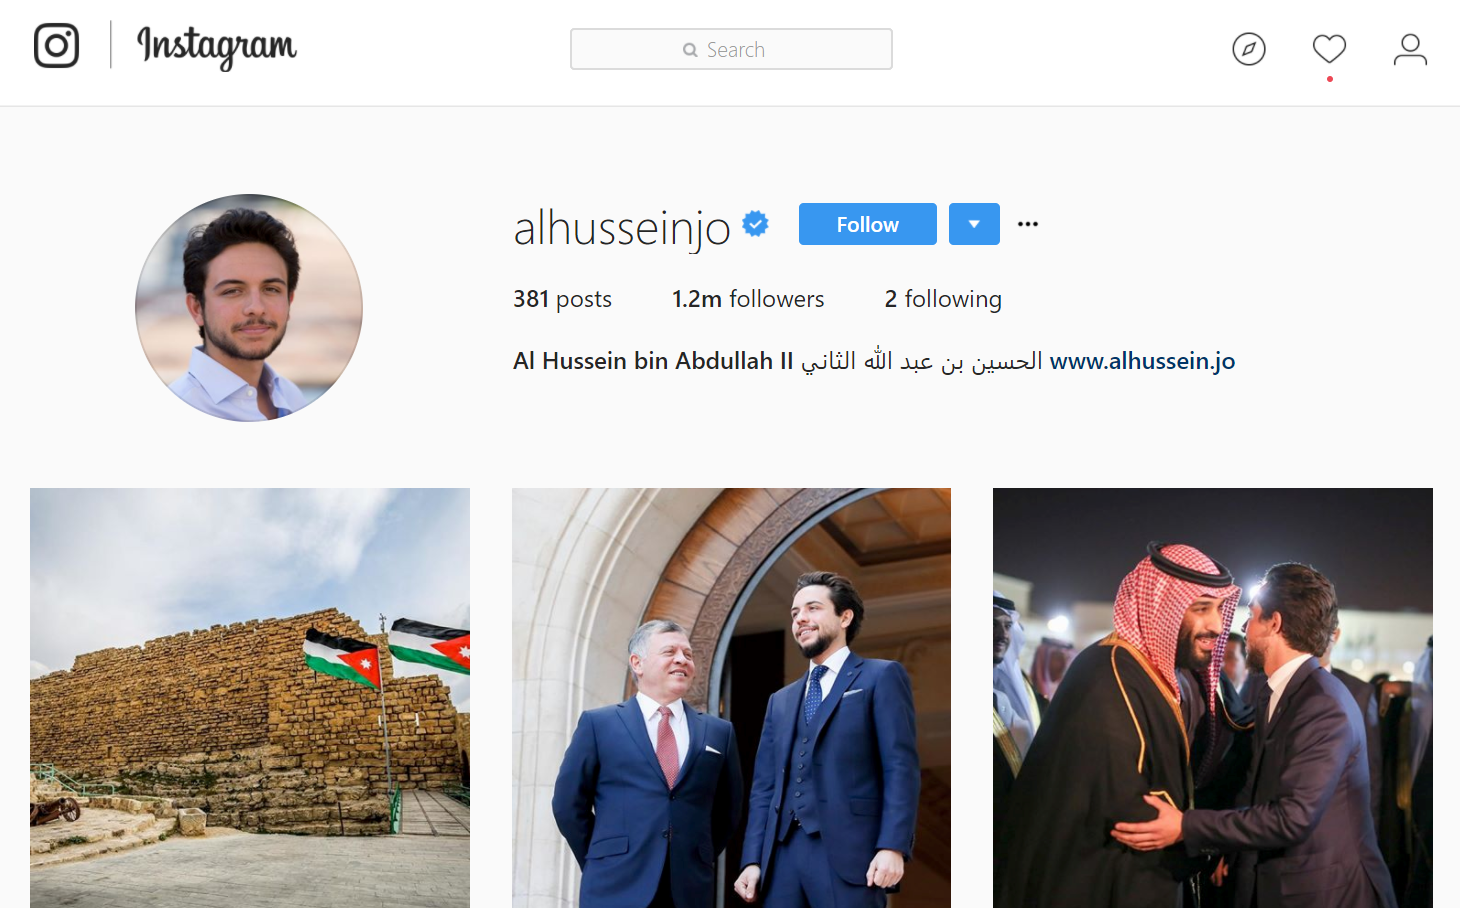Click the blue verified badge
Viewport: 1460px width, 908px height.
(x=756, y=224)
